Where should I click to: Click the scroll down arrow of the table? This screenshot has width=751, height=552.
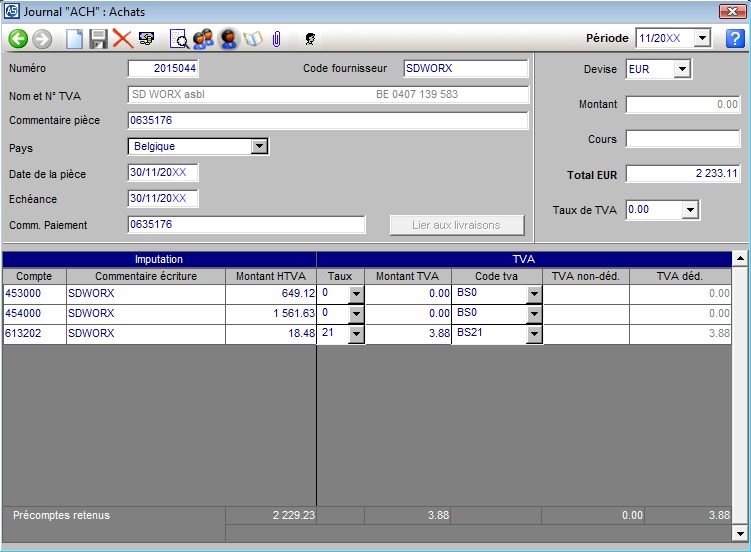740,532
